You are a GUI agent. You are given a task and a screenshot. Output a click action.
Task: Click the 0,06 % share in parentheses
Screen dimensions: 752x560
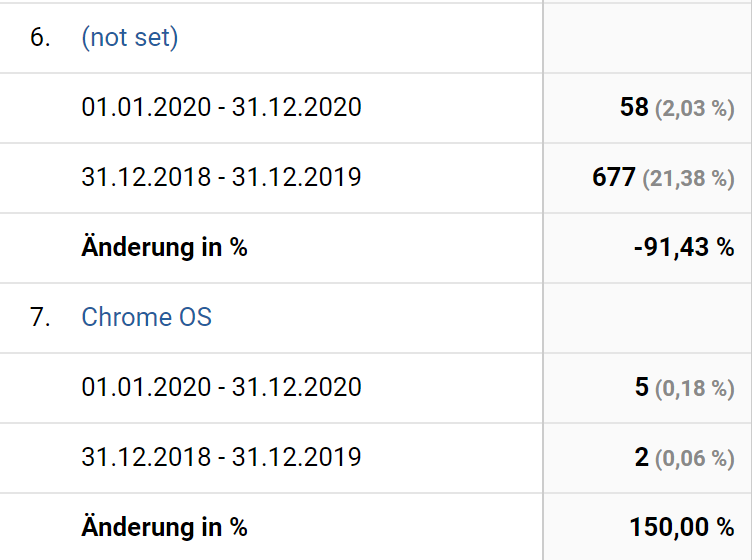(x=695, y=459)
